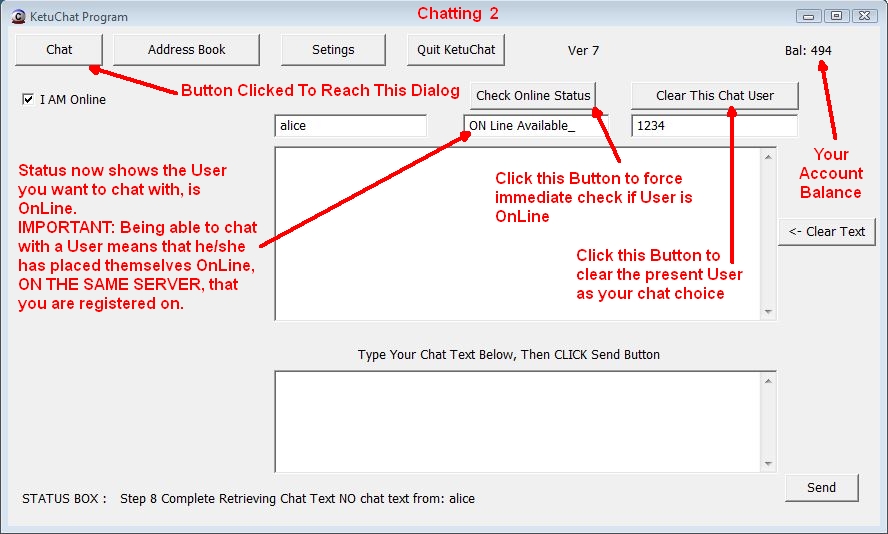Open the Chat dialog button

coord(59,50)
